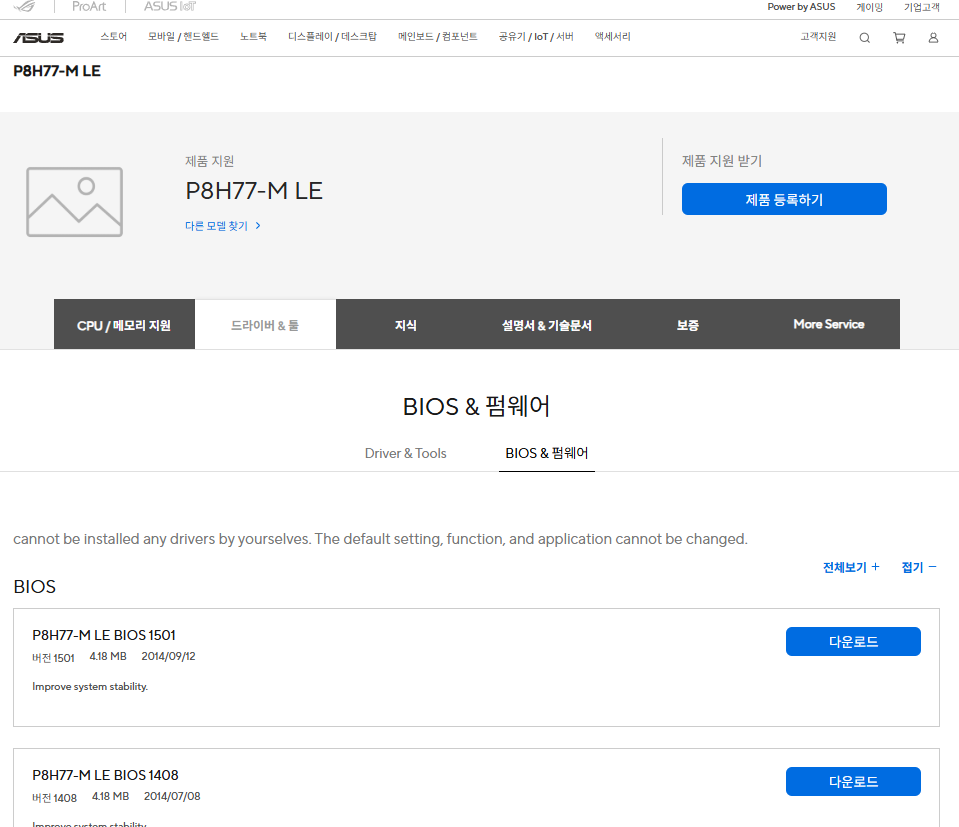
Task: Open the 공유기 / IoT / 서버 menu
Action: coord(536,37)
